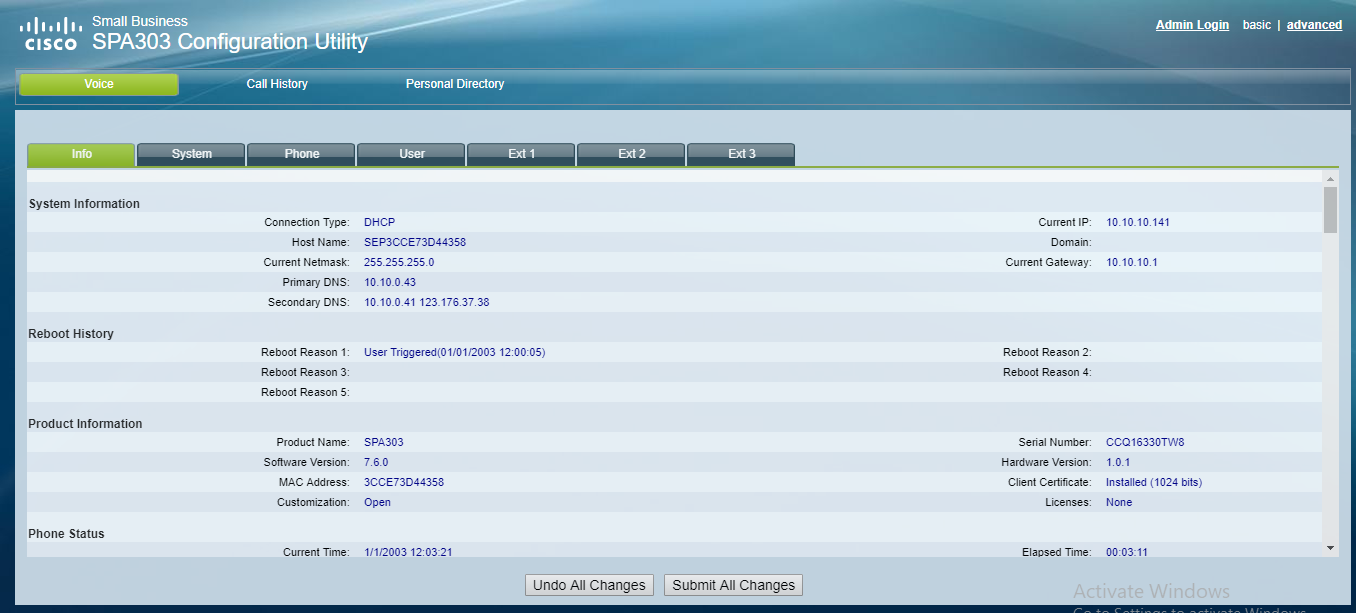Screen dimensions: 1356x613
Task: Click the Reboot Reason 3 label
Action: click(x=305, y=372)
